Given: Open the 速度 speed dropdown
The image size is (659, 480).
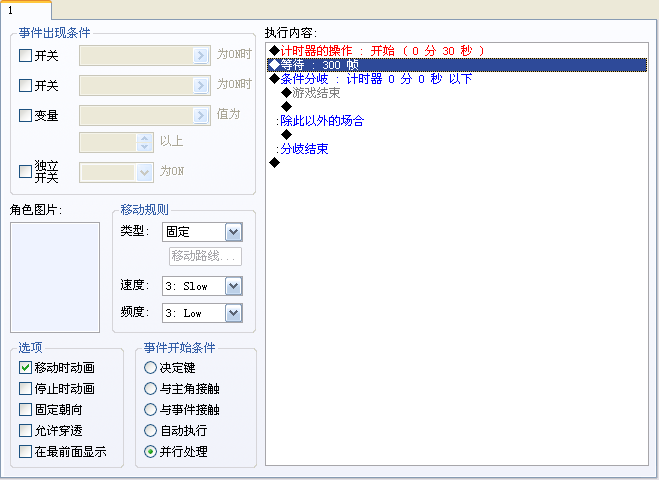Looking at the screenshot, I should coord(233,286).
